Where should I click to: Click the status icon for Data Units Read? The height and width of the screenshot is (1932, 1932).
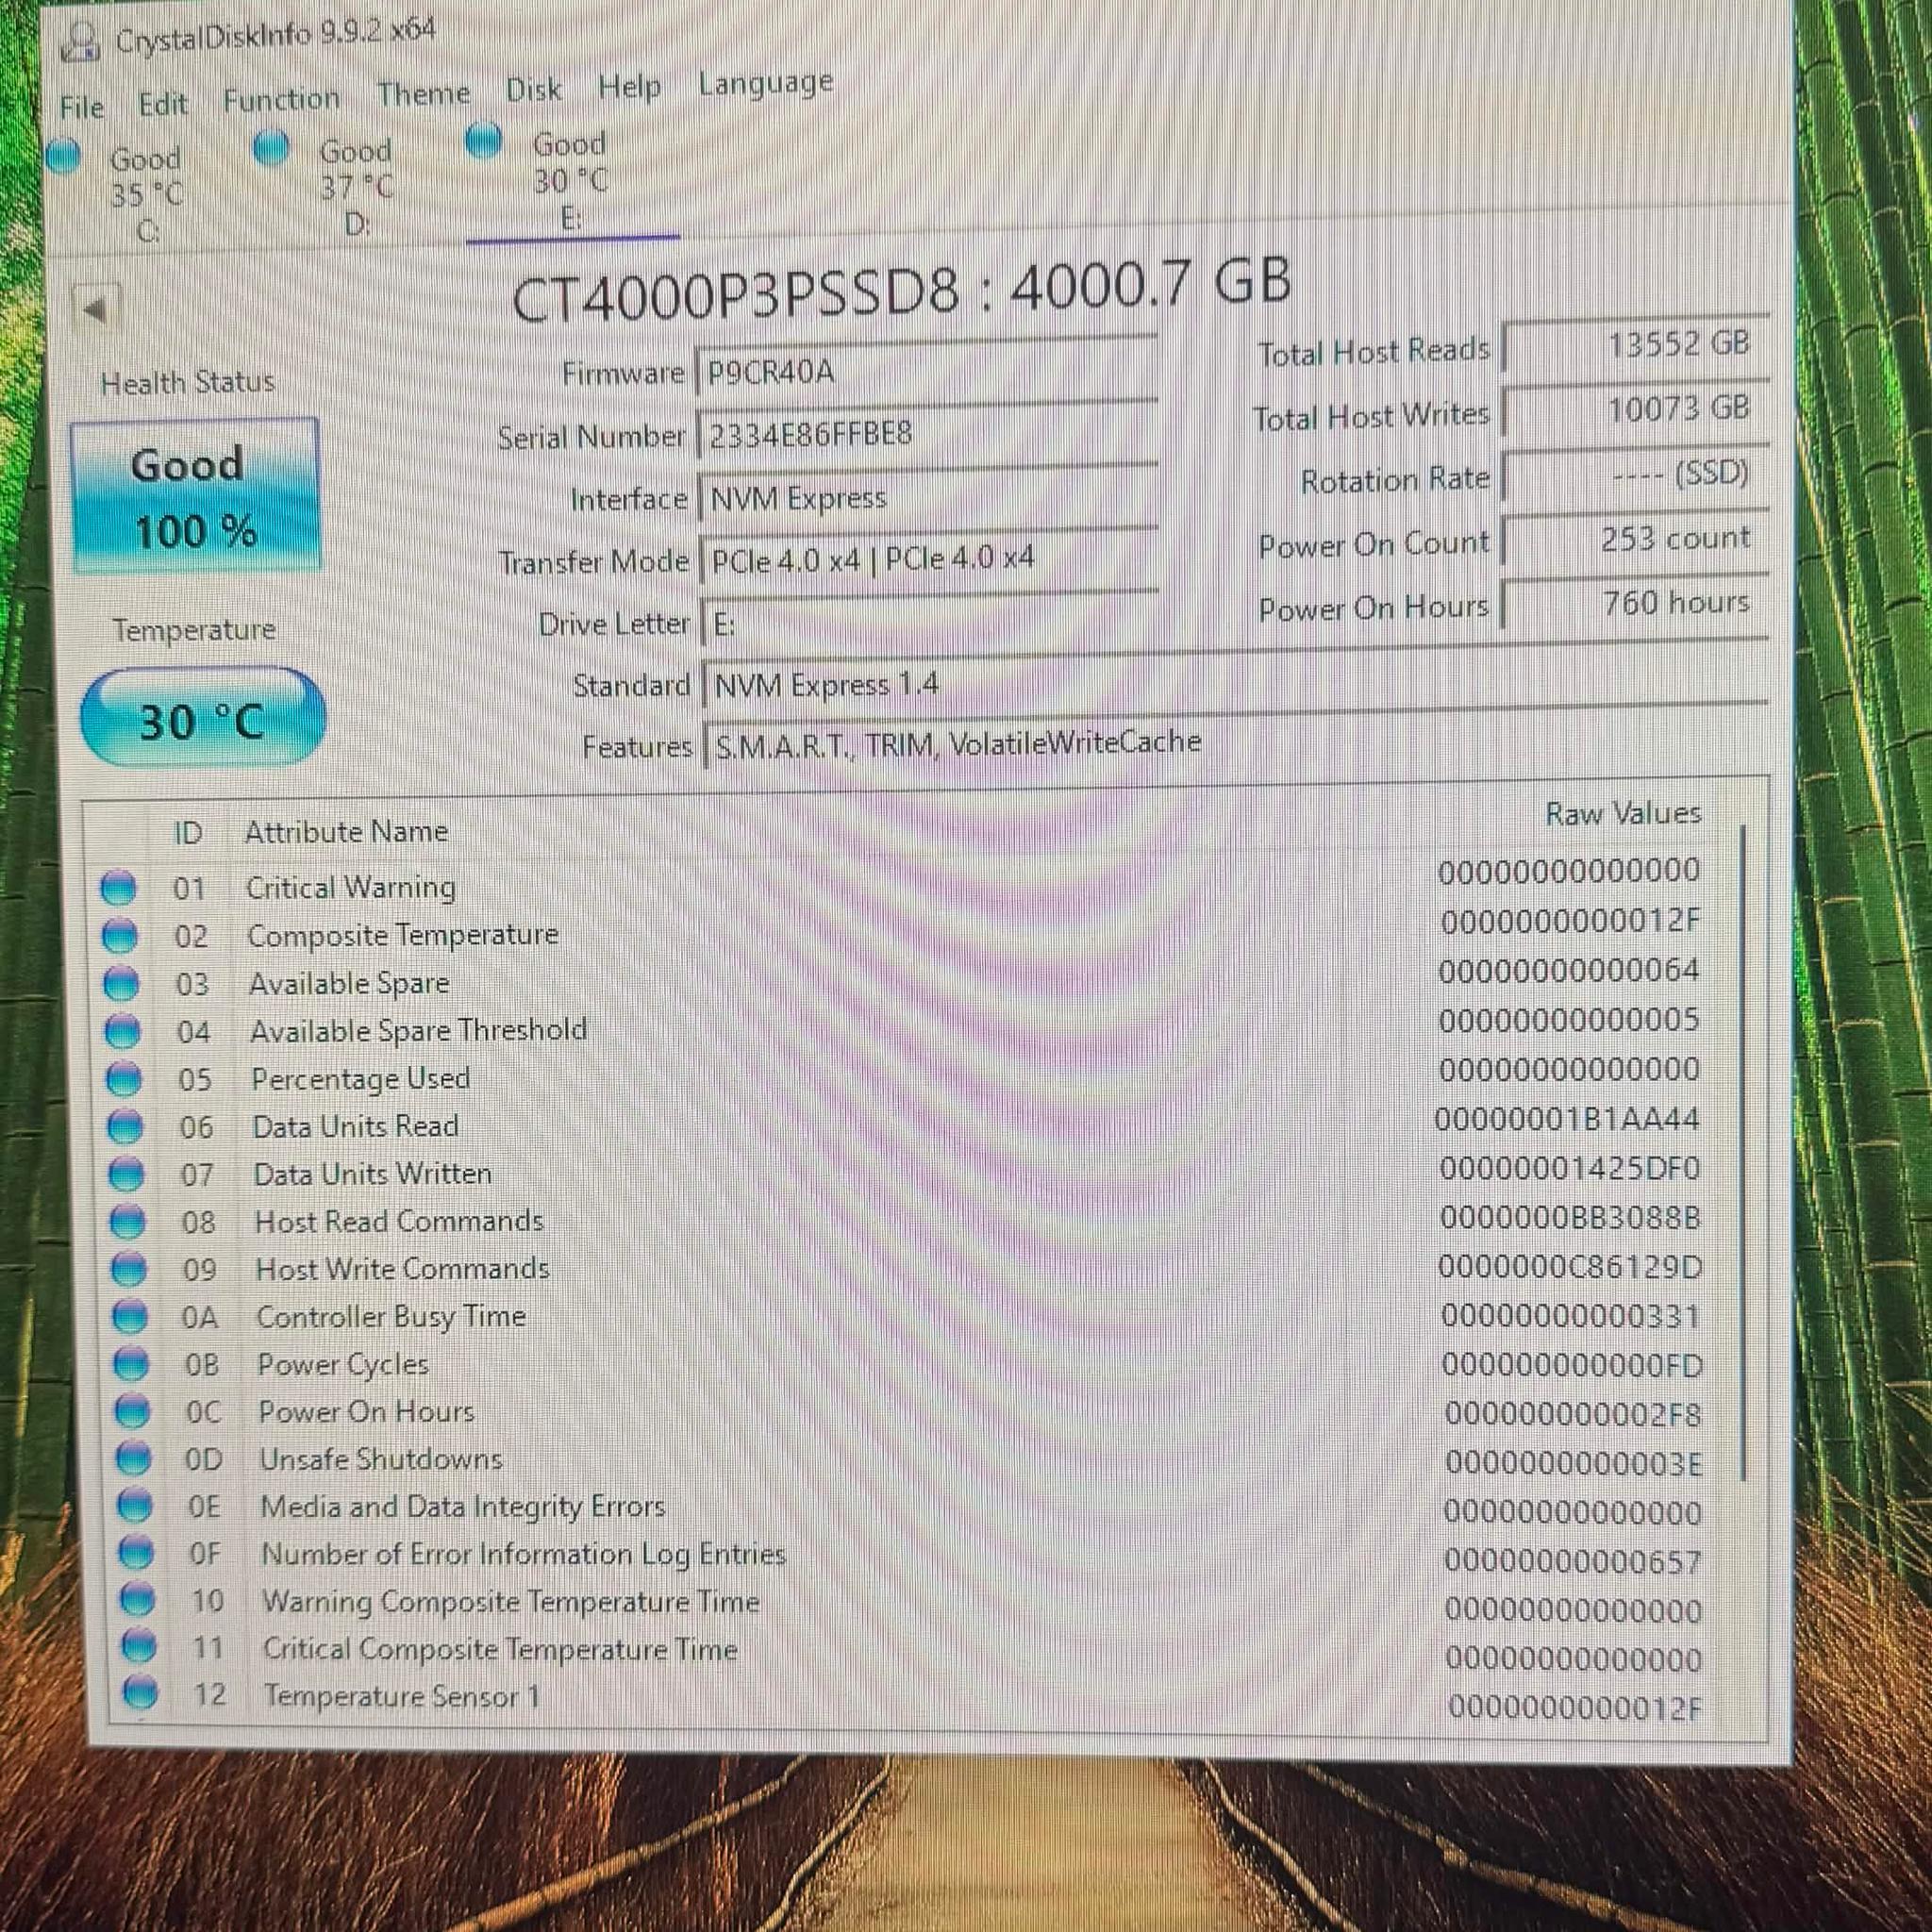[125, 1127]
